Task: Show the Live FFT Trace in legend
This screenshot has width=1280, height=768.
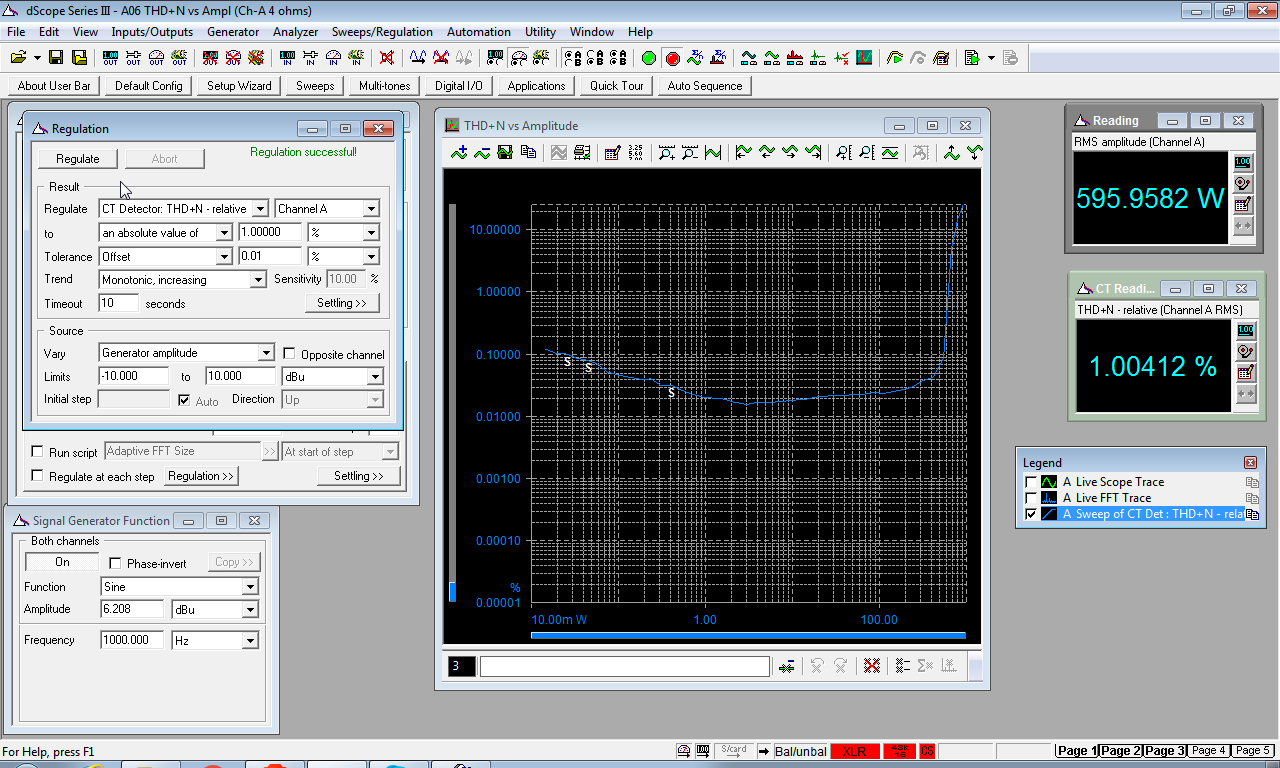Action: pyautogui.click(x=1032, y=498)
